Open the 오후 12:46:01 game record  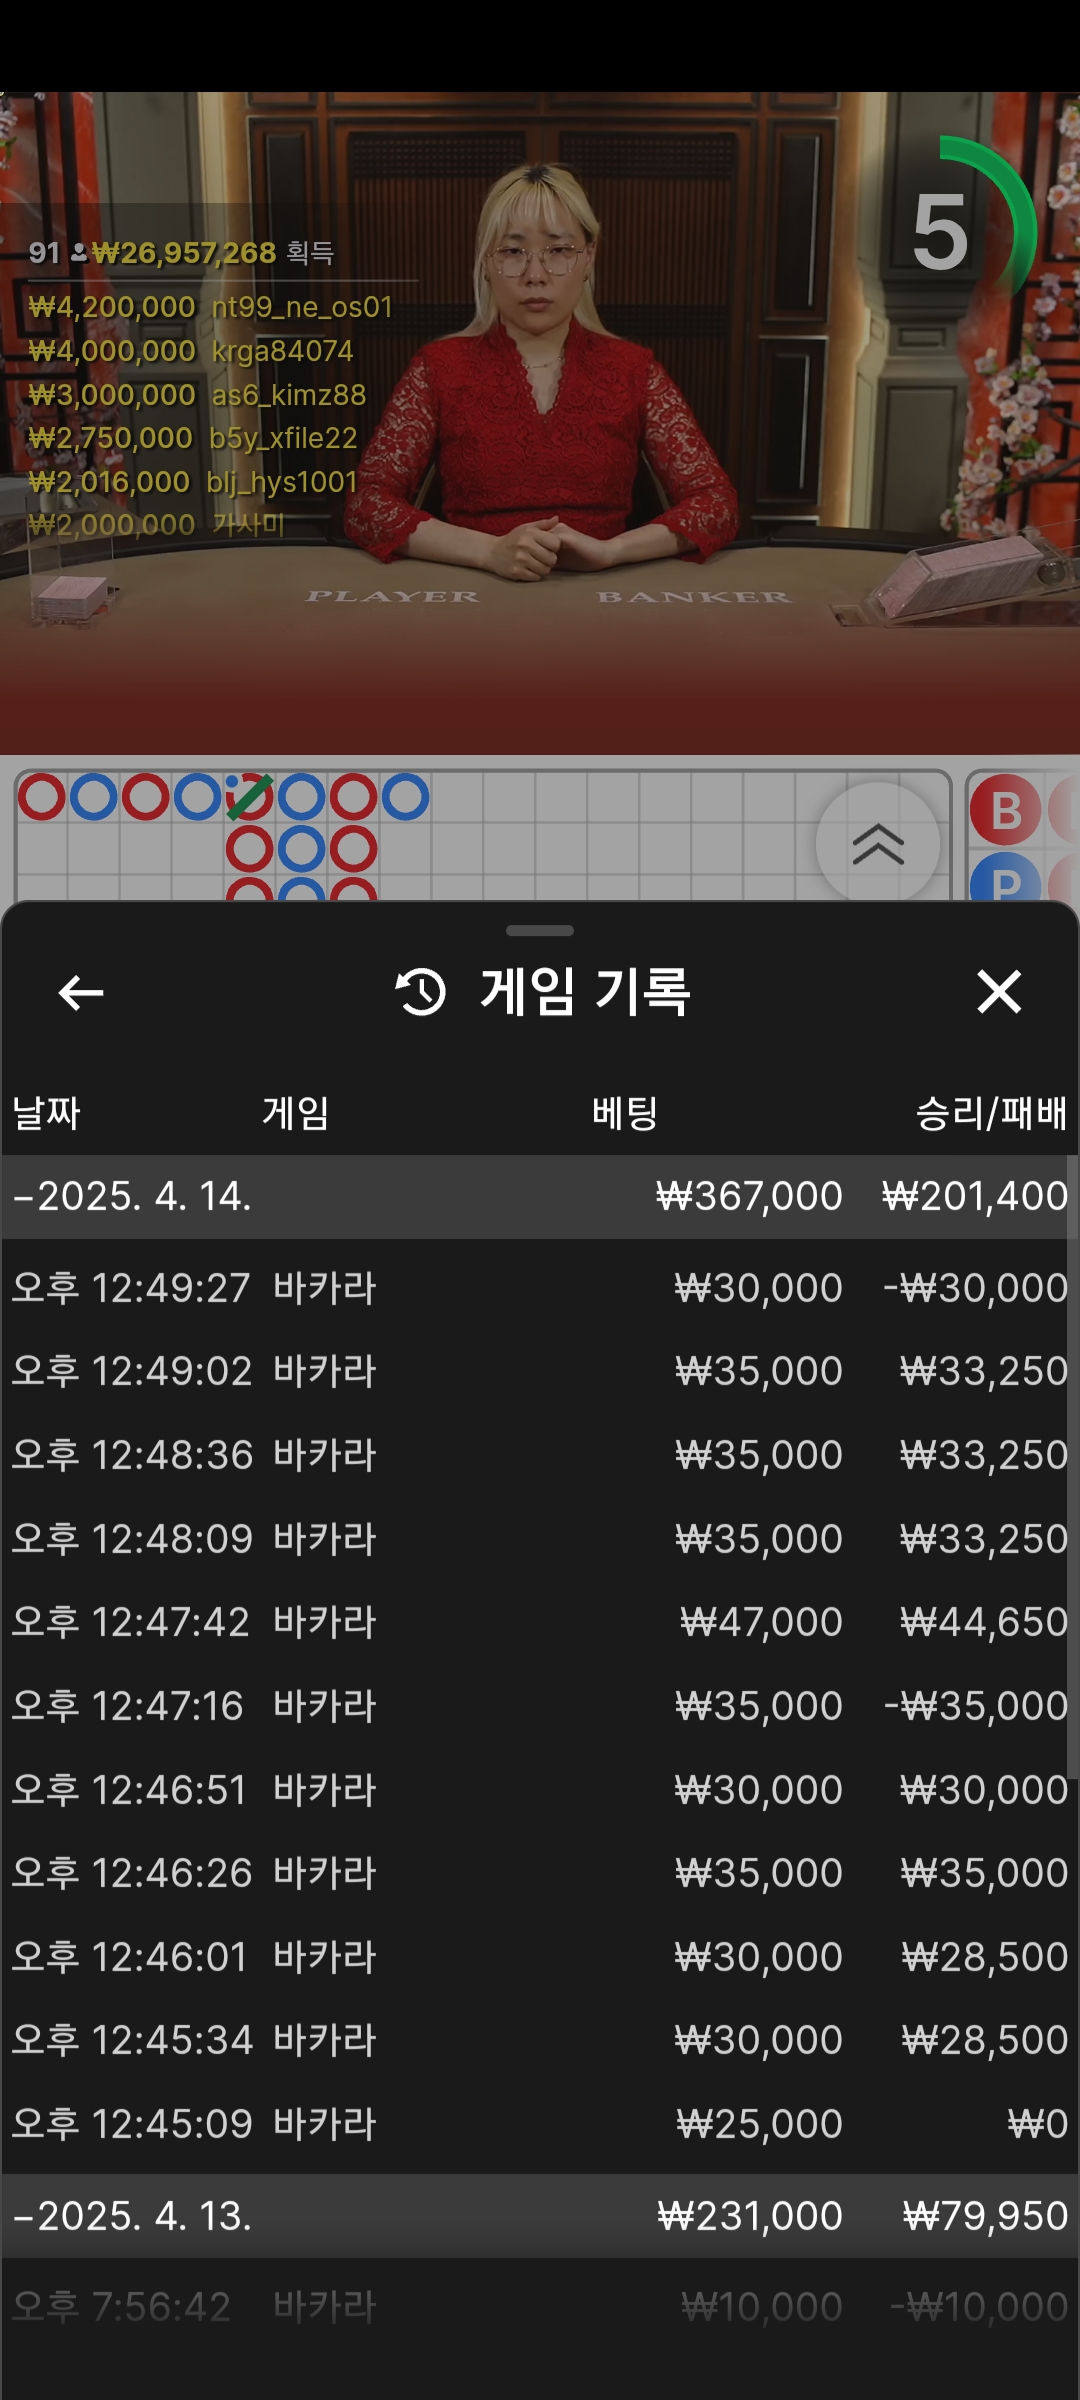pos(540,1957)
